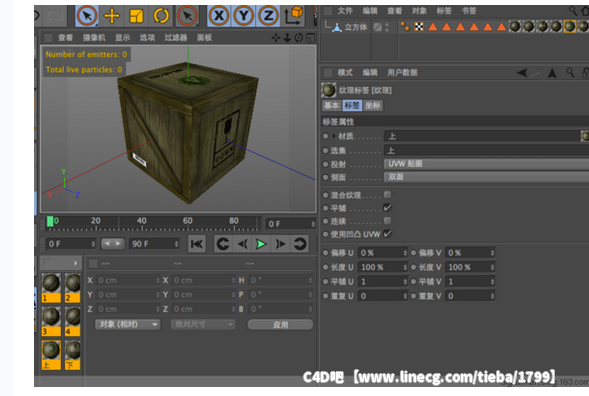Click the 90 F end frame field

pos(154,244)
